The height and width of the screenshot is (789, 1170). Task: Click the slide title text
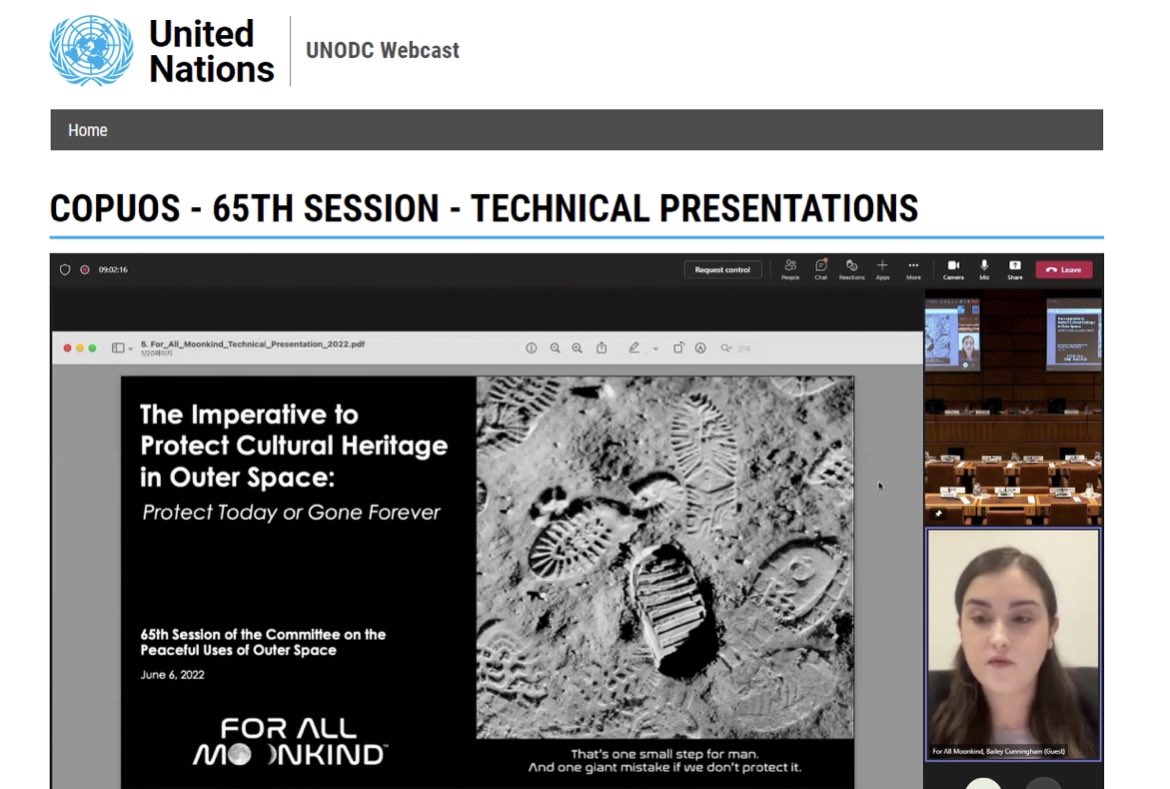pos(293,446)
